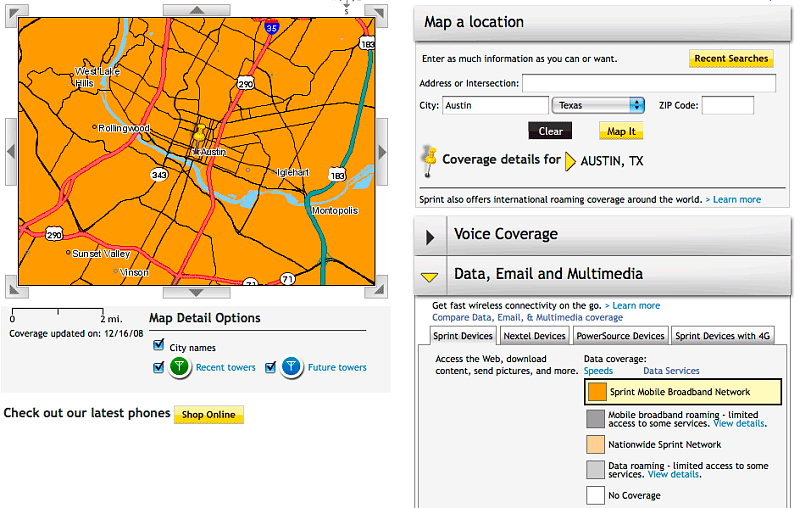Toggle the Recent towers checkbox
The image size is (800, 508).
159,367
